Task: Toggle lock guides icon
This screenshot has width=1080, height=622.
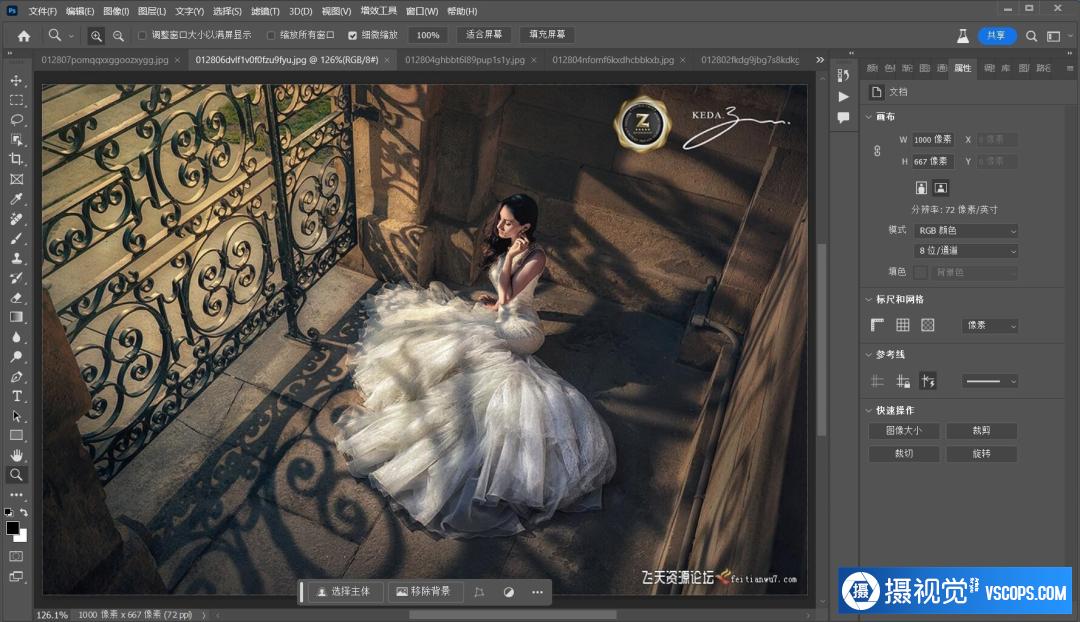Action: pyautogui.click(x=903, y=381)
